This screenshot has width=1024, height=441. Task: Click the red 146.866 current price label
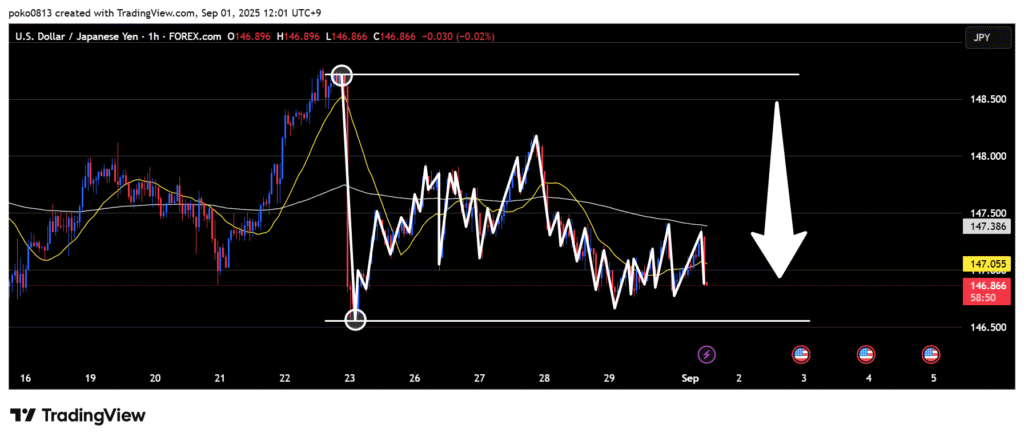[984, 285]
